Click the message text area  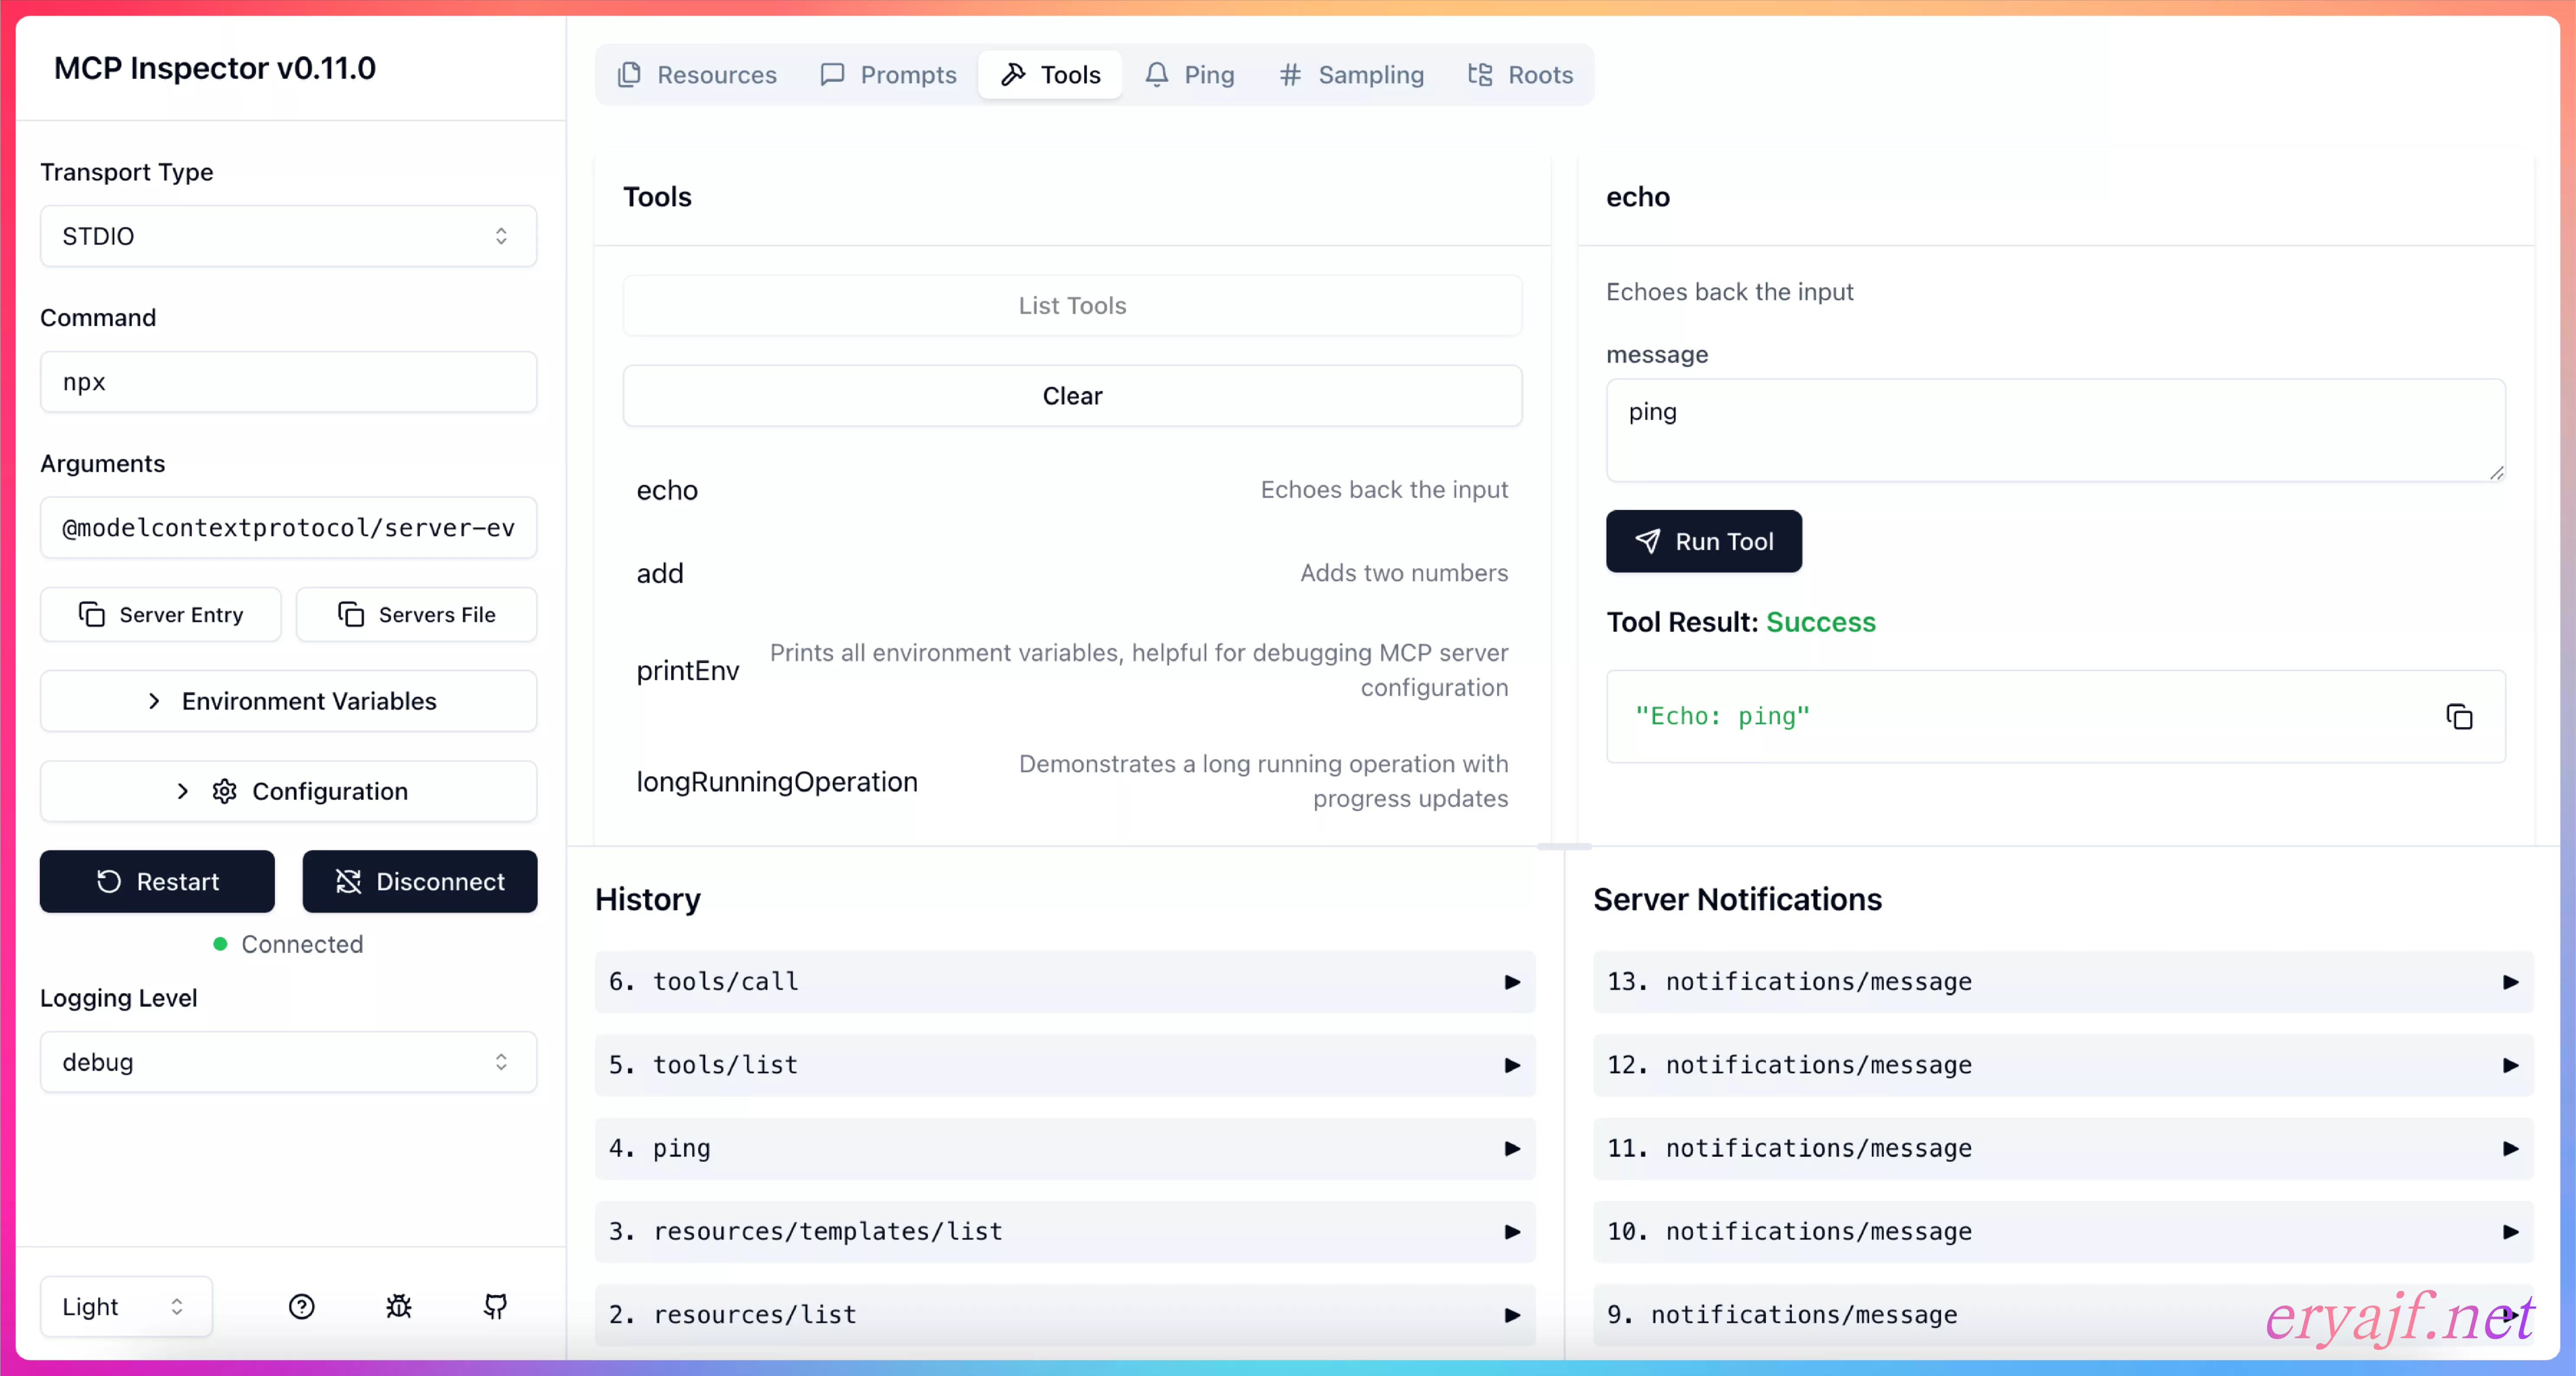click(x=2055, y=430)
